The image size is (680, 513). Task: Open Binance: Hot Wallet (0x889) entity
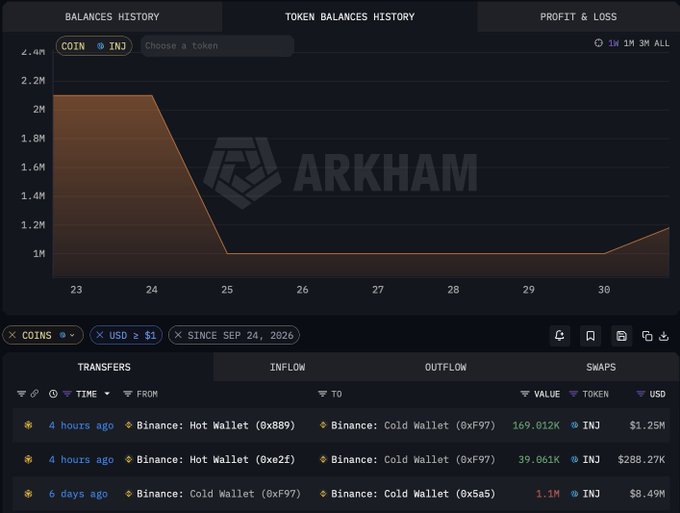point(216,425)
